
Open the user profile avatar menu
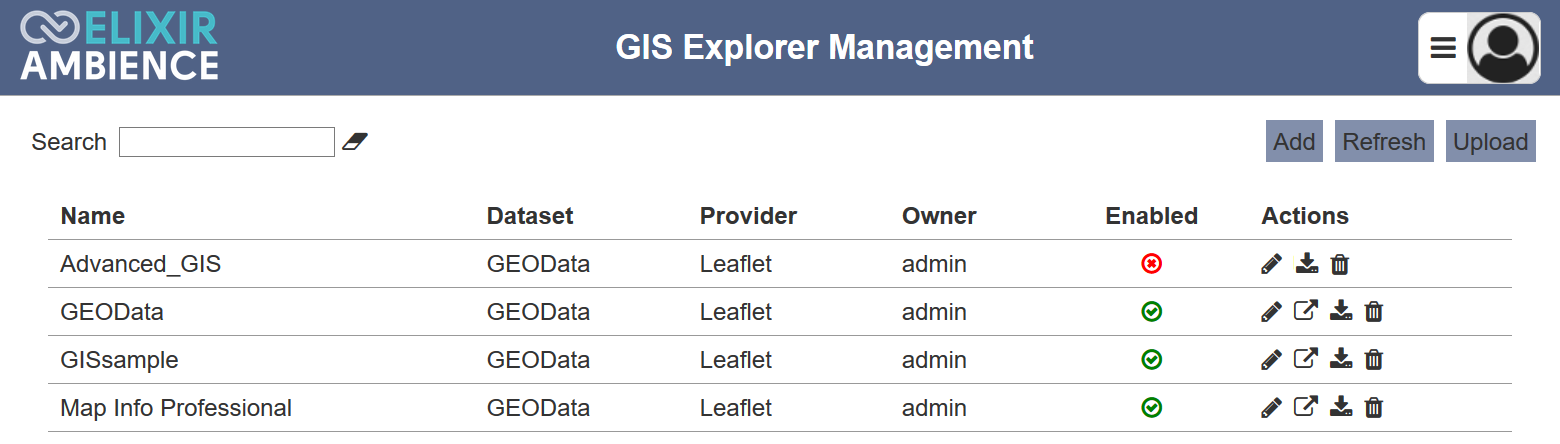point(1504,48)
